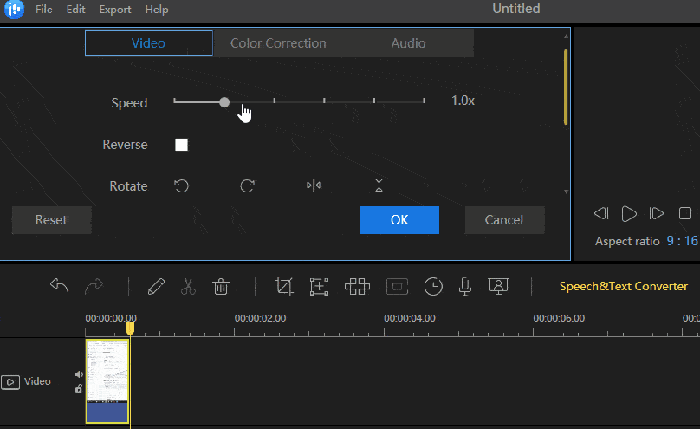Open the crop tool
This screenshot has width=700, height=429.
click(x=284, y=286)
